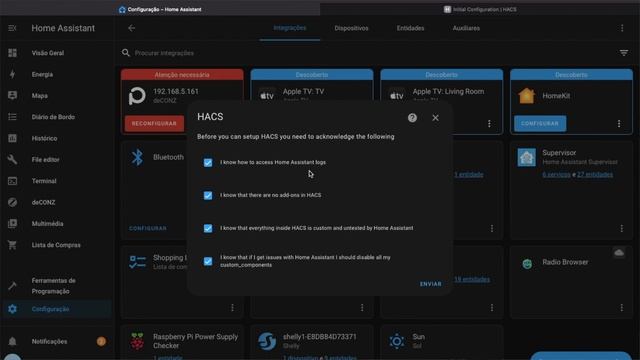Image resolution: width=640 pixels, height=360 pixels.
Task: Click the notification count badge
Action: 101,341
